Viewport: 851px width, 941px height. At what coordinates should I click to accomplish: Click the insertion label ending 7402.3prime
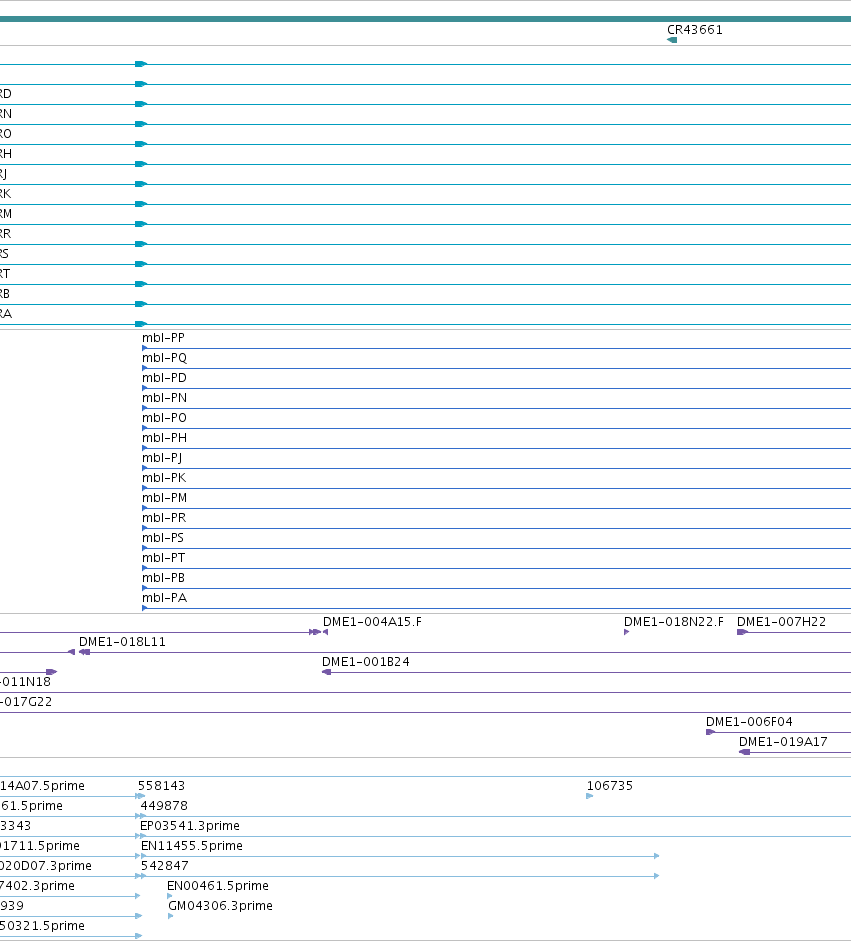pos(37,886)
